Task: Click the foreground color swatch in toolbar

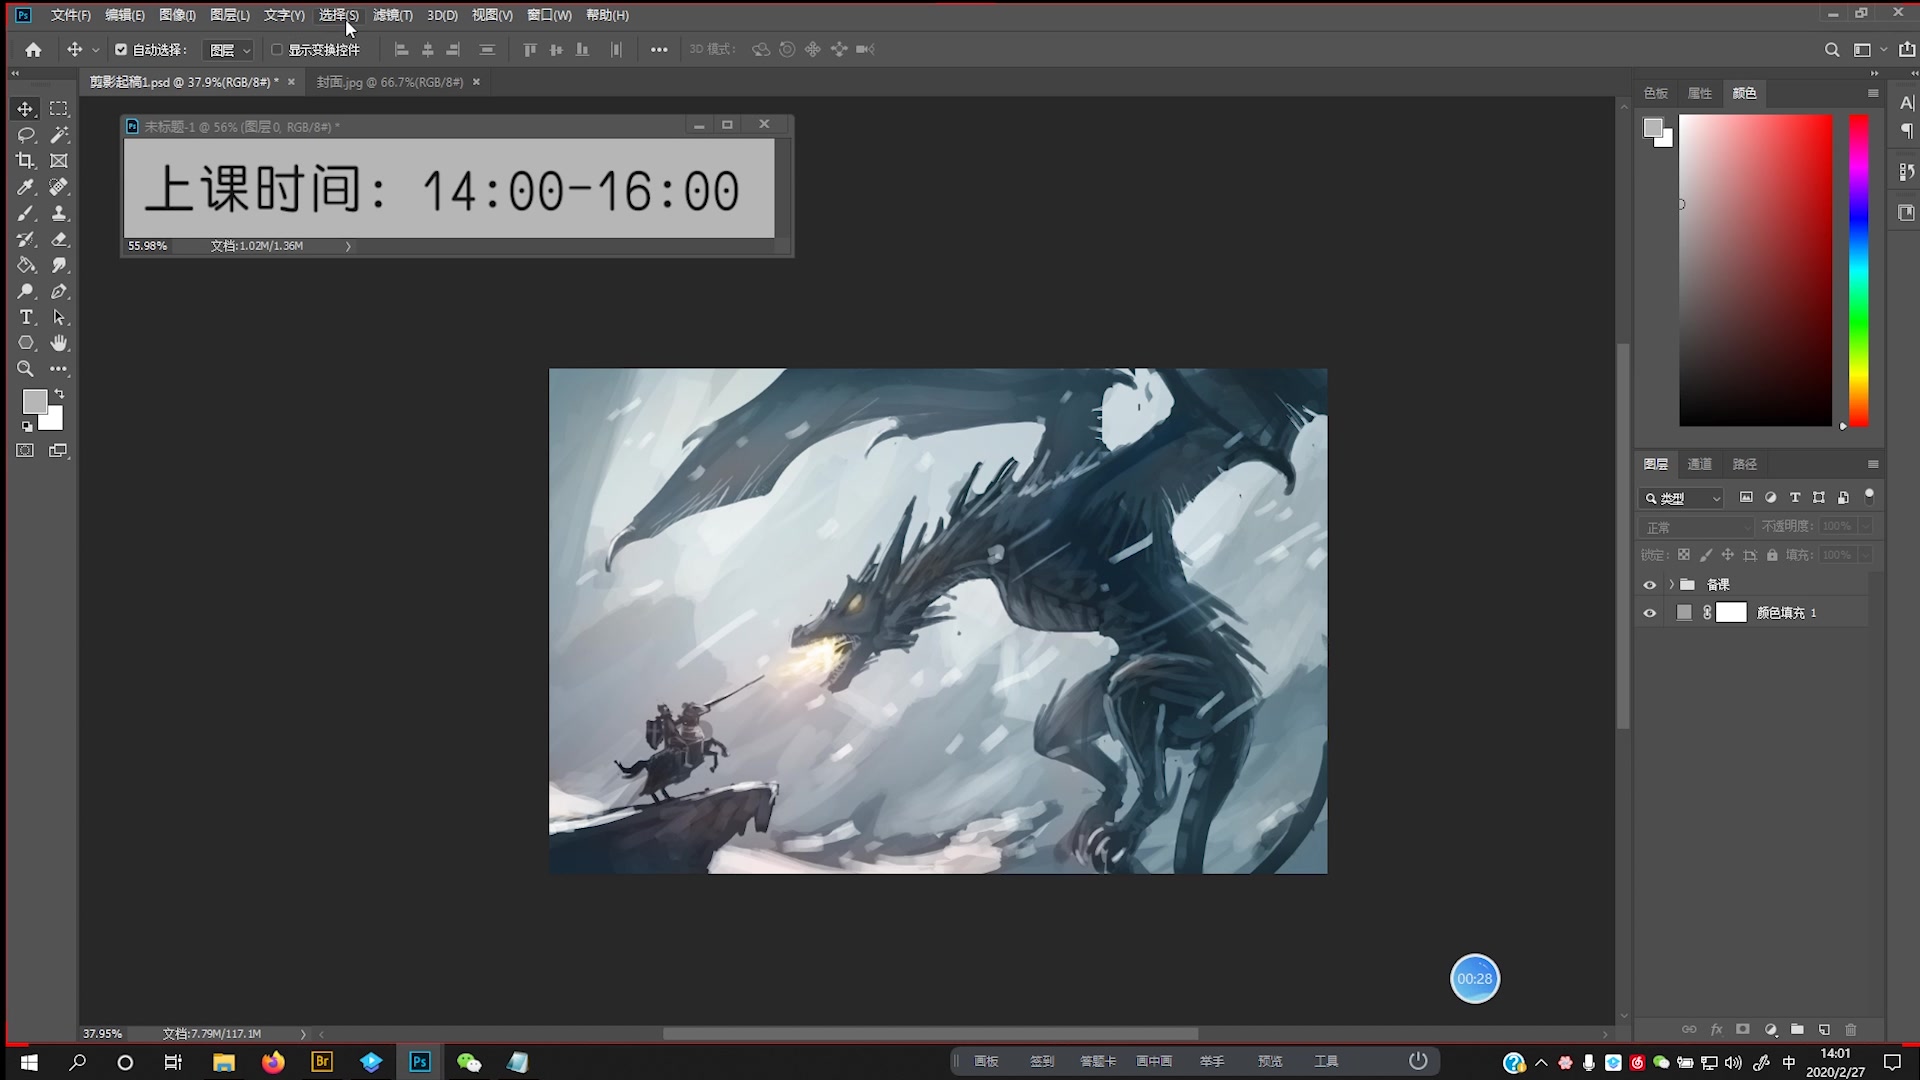Action: [x=35, y=401]
